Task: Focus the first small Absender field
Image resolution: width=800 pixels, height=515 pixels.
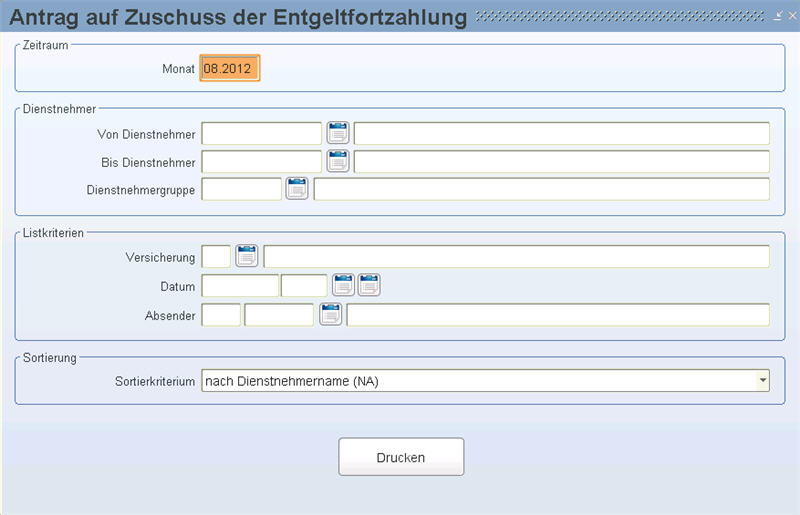Action: tap(221, 315)
